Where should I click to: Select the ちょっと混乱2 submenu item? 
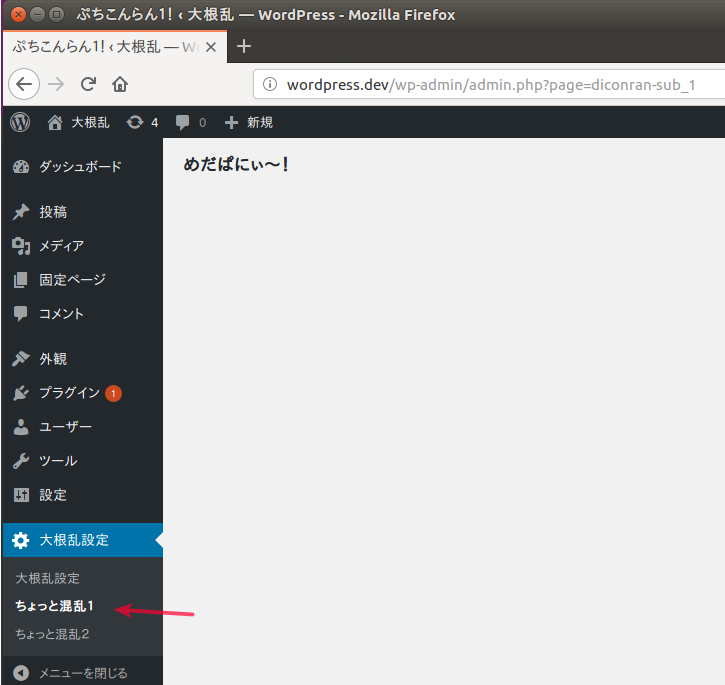52,634
